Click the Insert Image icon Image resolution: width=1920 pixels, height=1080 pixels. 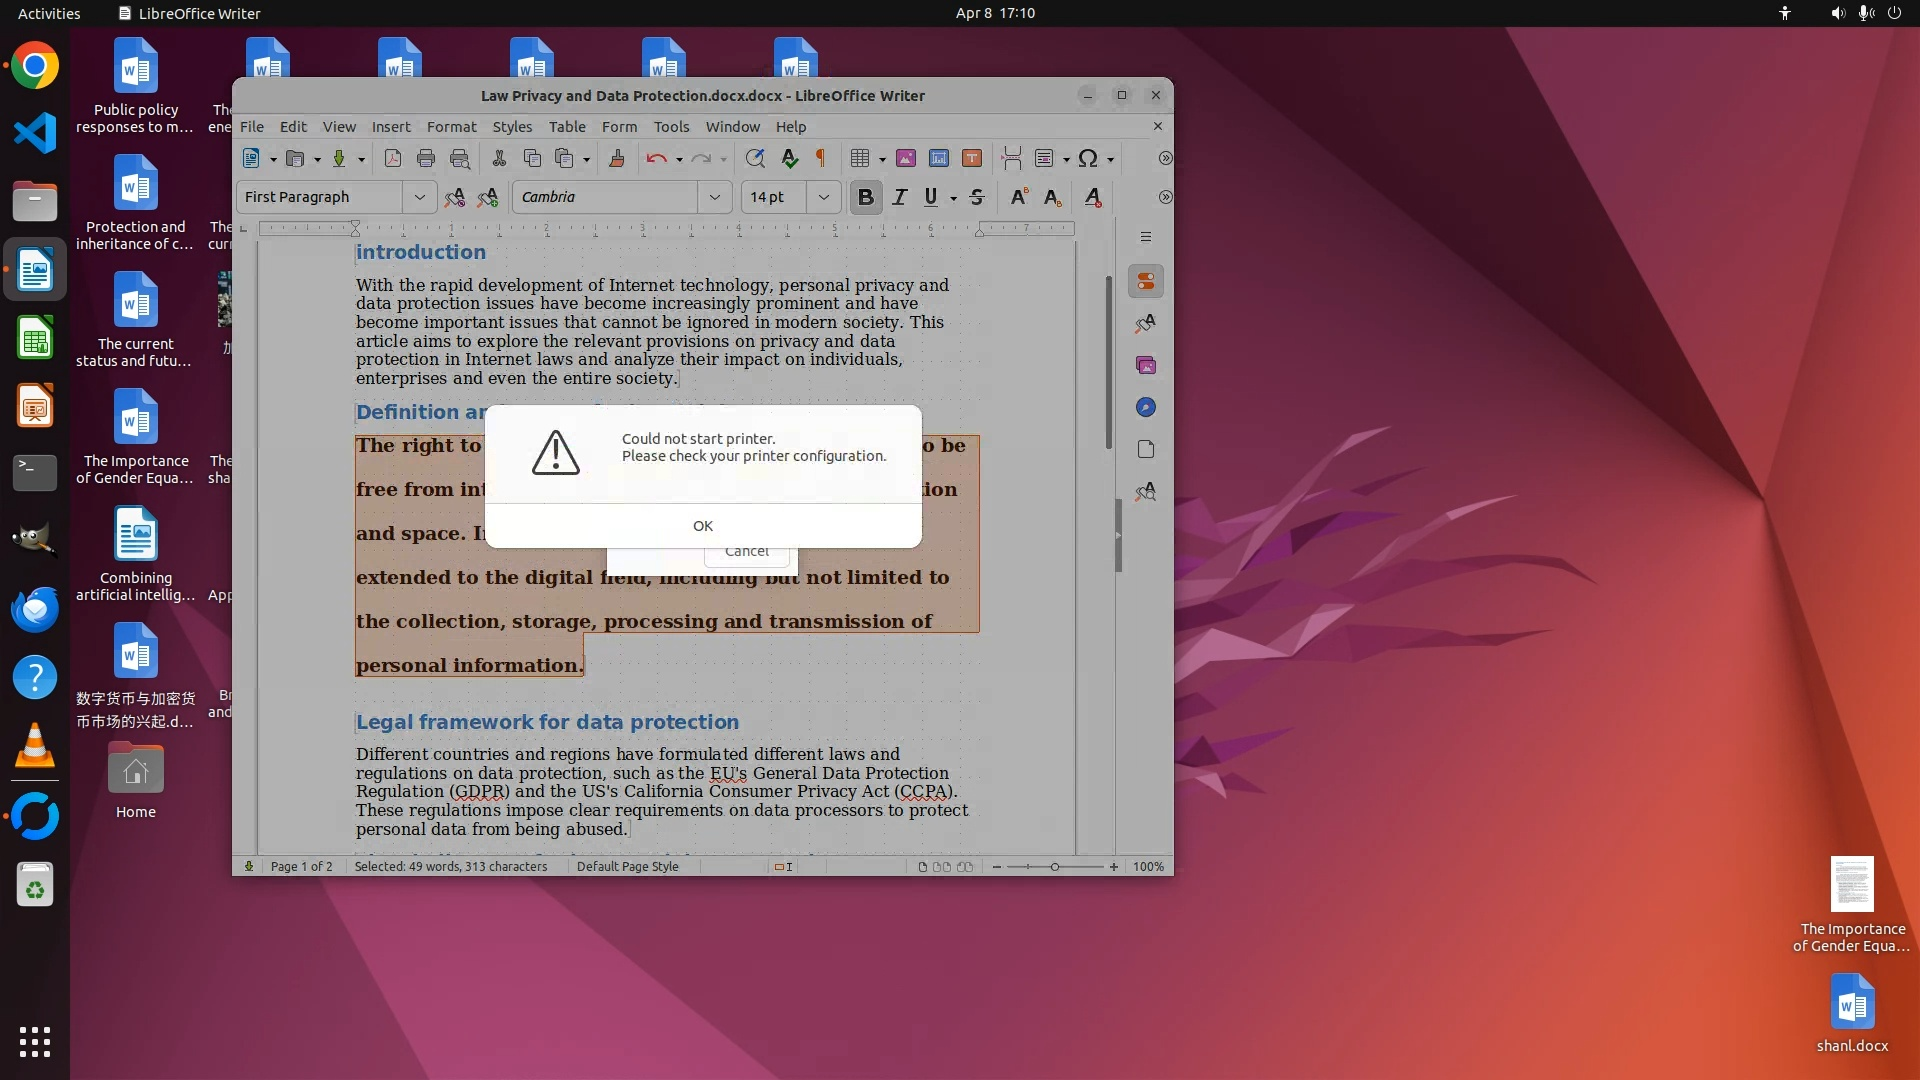906,158
